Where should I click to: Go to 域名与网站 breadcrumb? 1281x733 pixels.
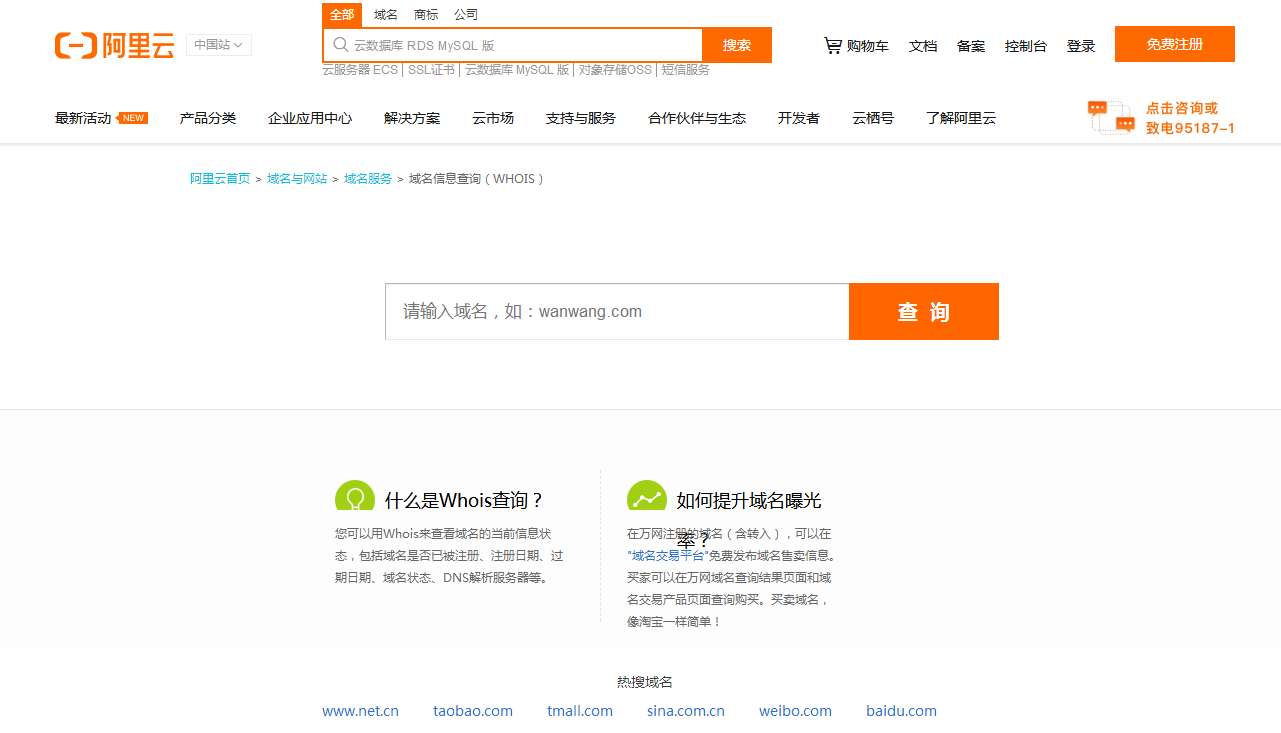pos(297,179)
